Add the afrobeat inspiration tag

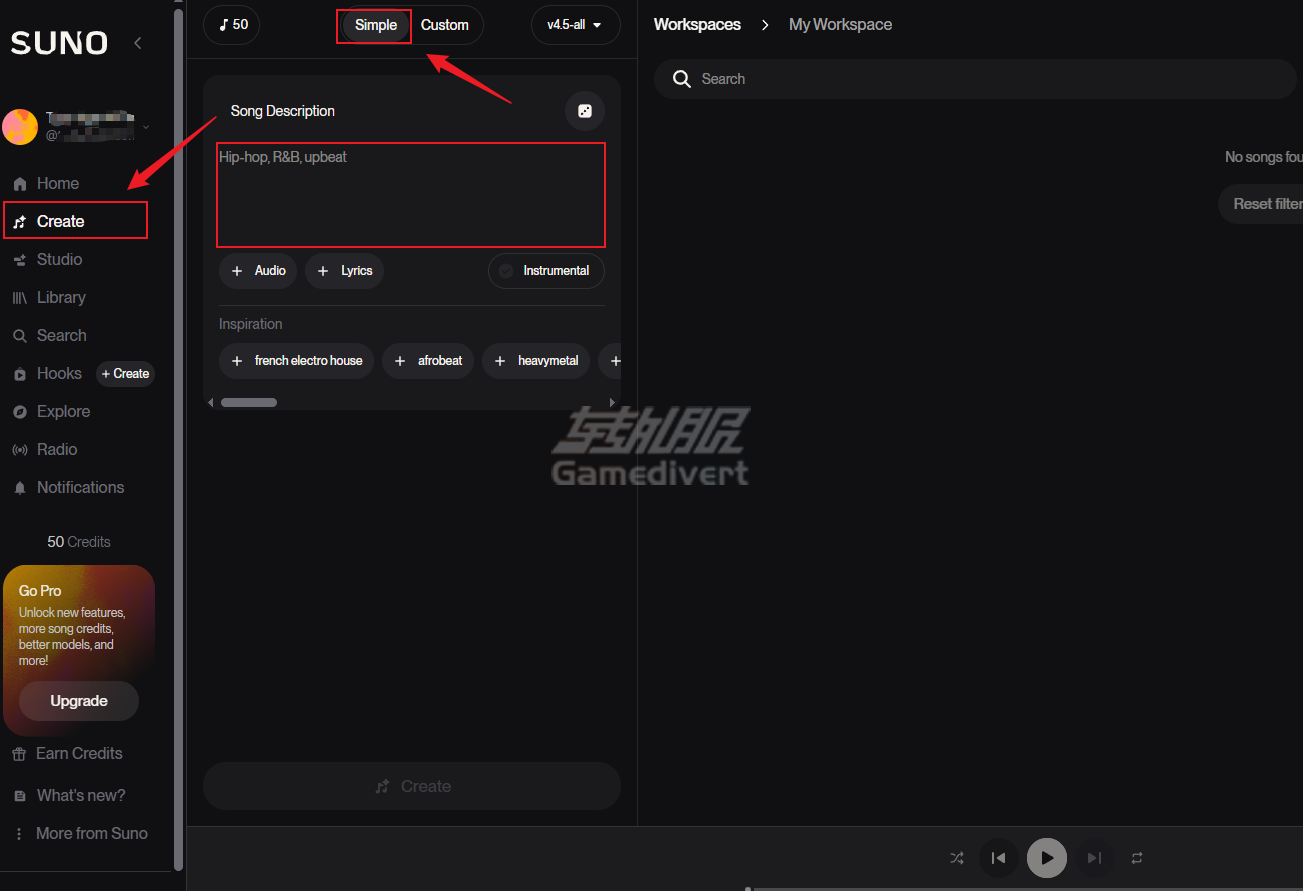point(428,361)
